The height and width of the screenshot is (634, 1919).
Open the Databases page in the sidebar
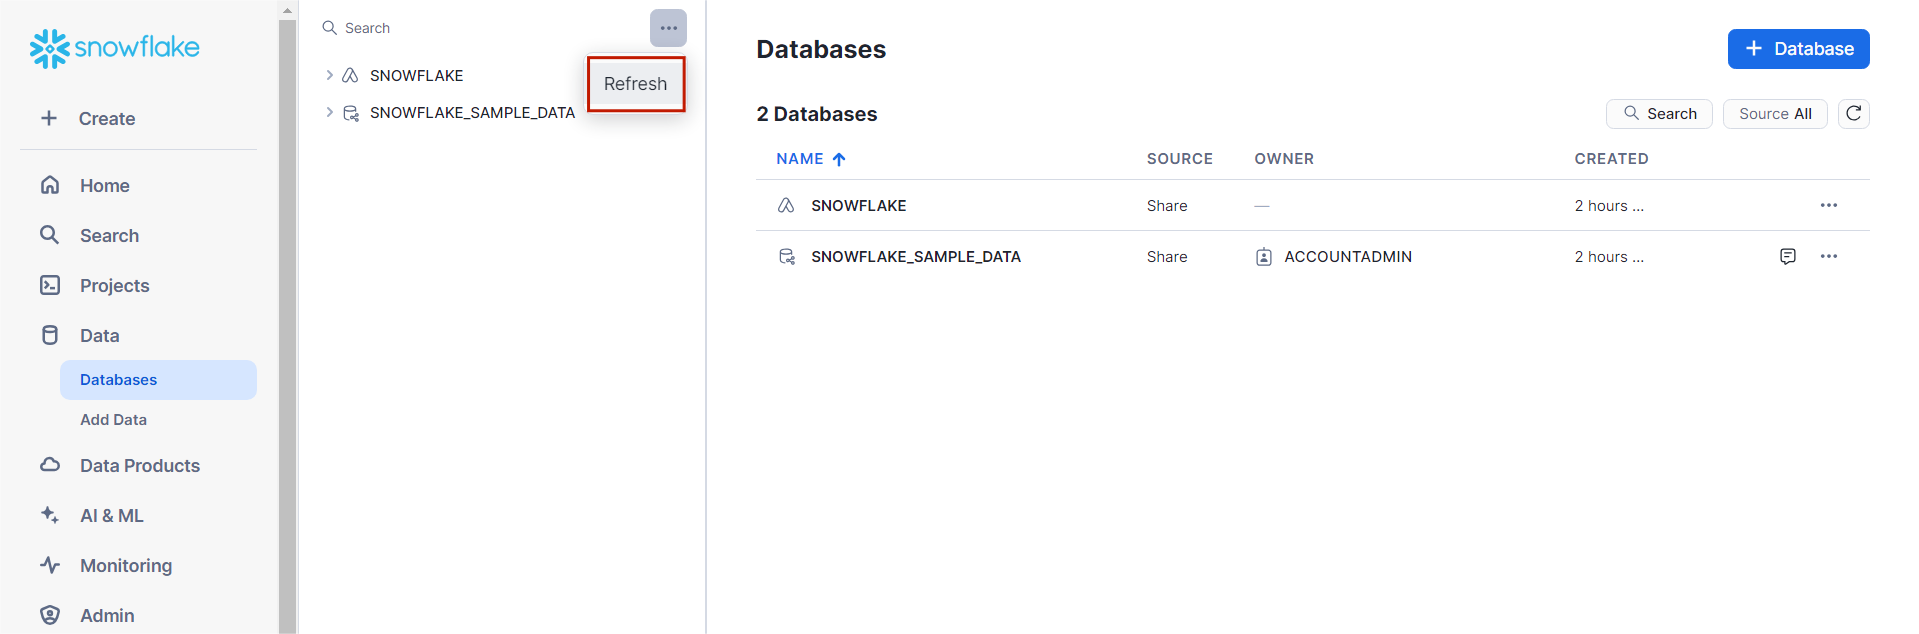pos(158,380)
